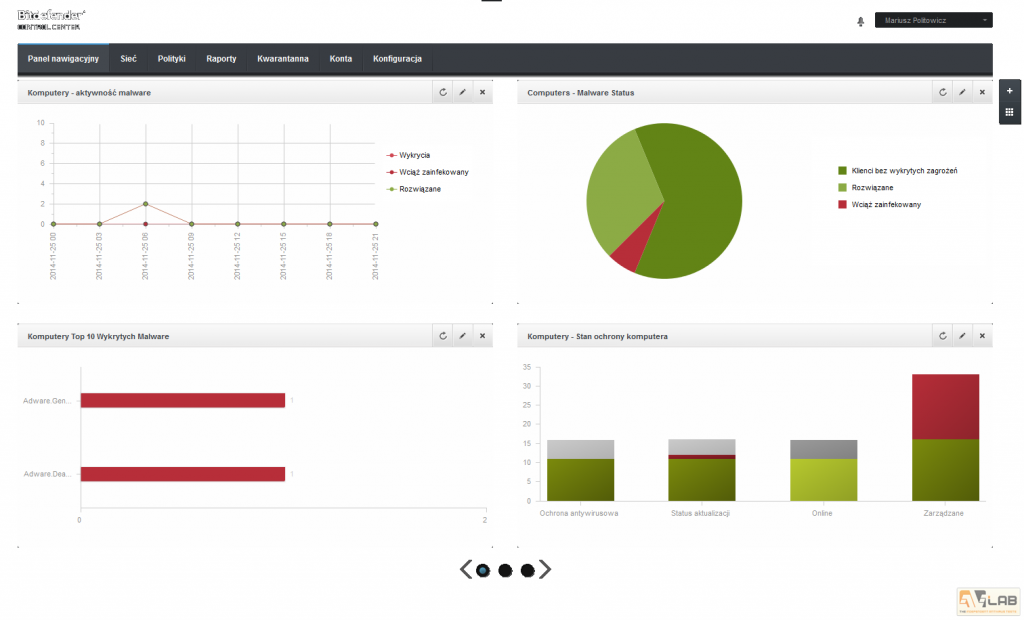Open the Mariusz Politowicz account dropdown
The width and height of the screenshot is (1024, 620).
click(x=933, y=19)
